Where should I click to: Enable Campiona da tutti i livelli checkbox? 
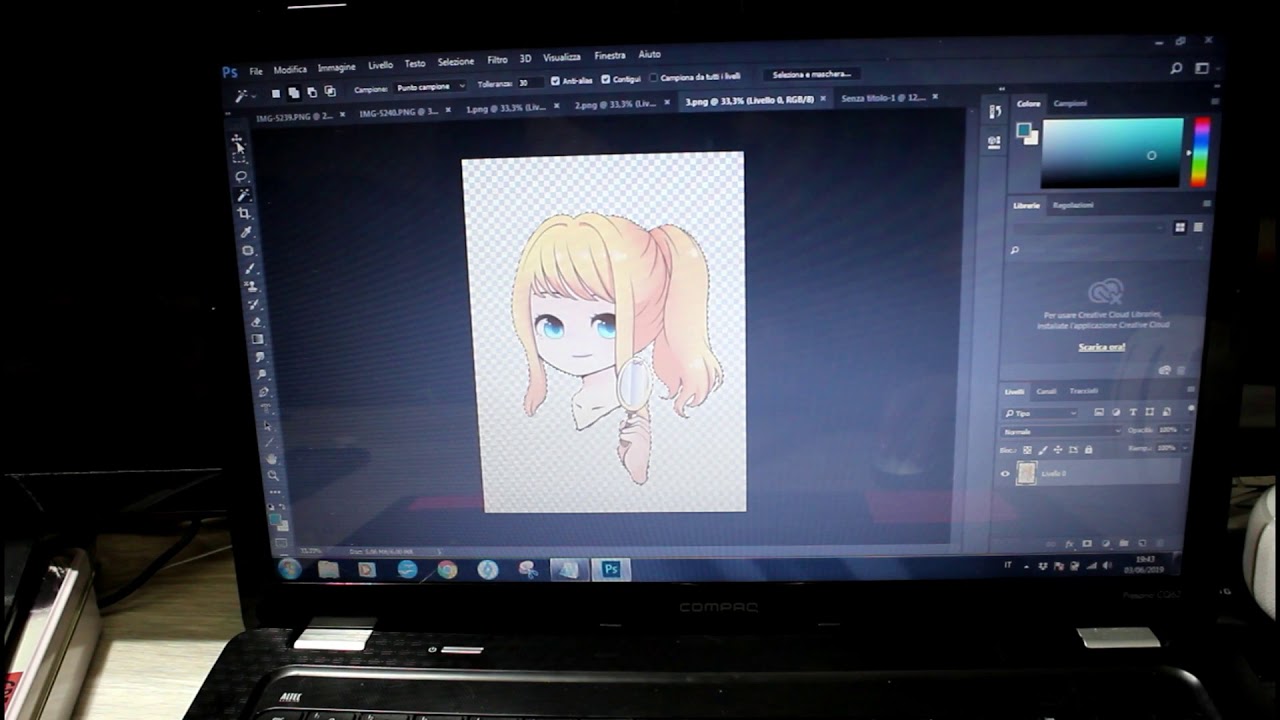653,77
